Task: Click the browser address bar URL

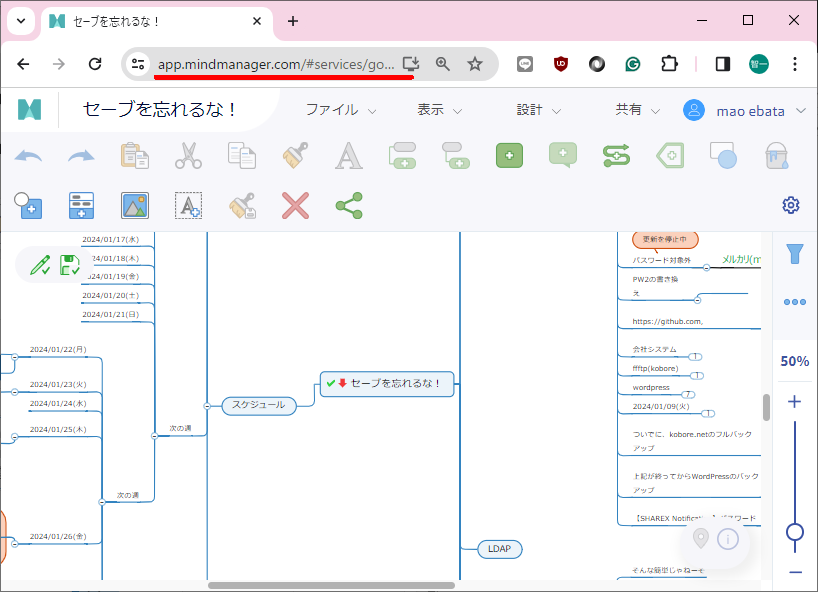Action: tap(276, 64)
